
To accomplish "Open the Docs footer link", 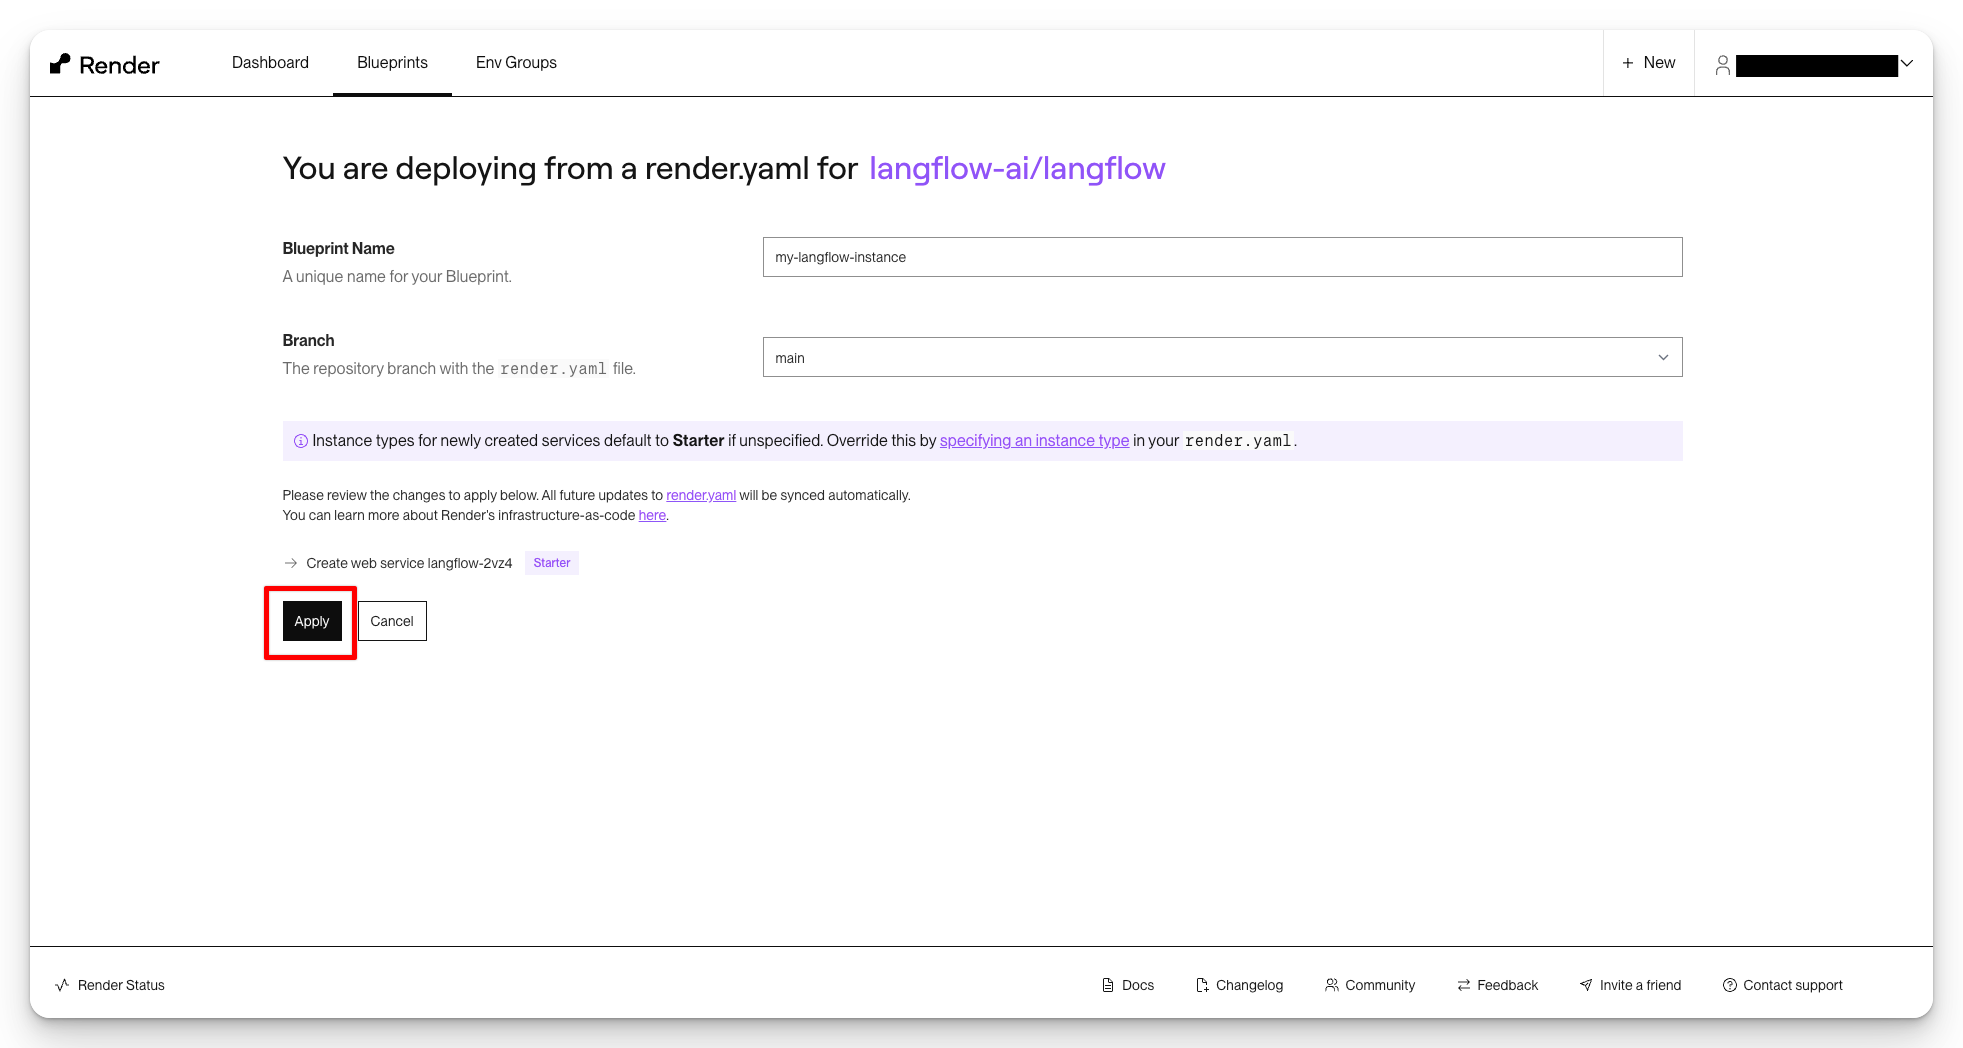I will (x=1128, y=985).
